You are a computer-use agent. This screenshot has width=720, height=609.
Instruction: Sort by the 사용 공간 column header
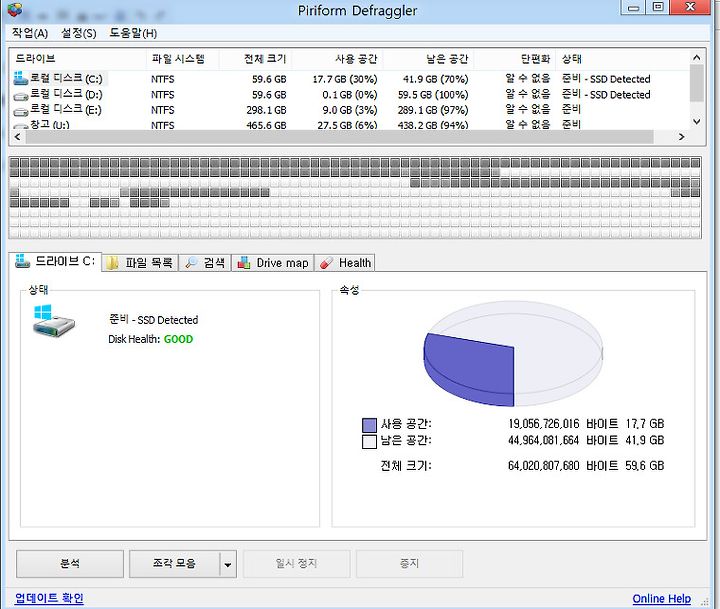coord(338,59)
